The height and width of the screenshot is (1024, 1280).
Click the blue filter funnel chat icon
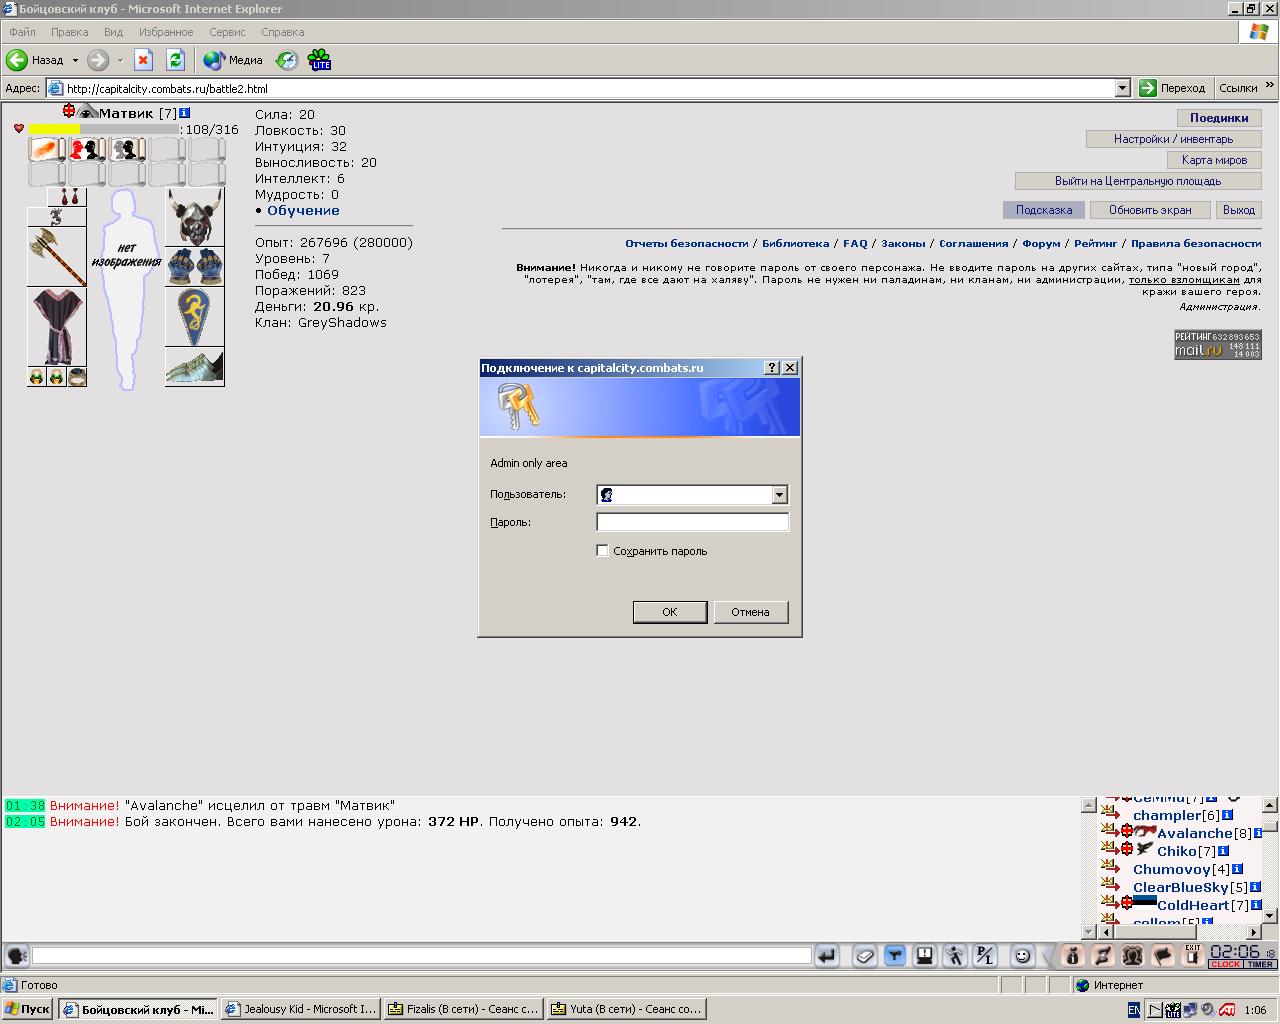coord(895,956)
